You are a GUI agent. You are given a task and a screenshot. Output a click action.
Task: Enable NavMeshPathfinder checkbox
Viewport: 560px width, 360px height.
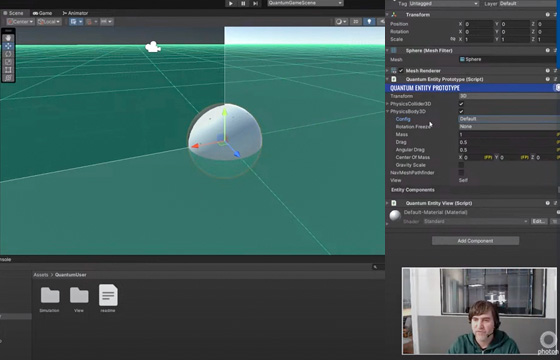(461, 173)
